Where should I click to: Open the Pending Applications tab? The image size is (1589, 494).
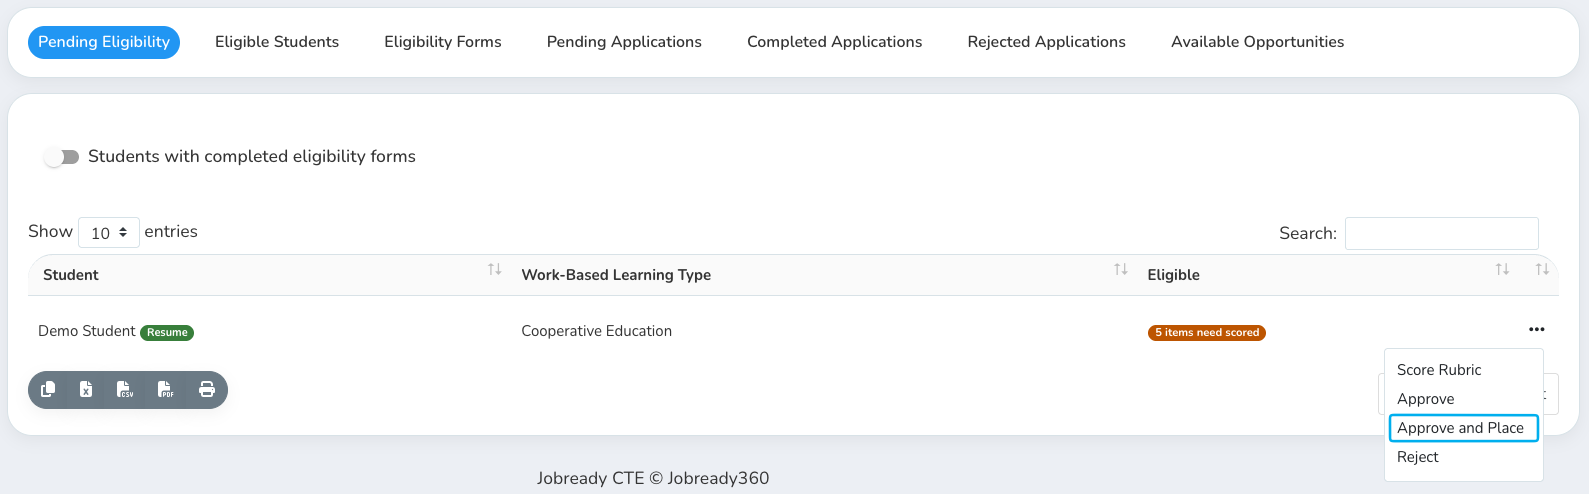coord(624,42)
